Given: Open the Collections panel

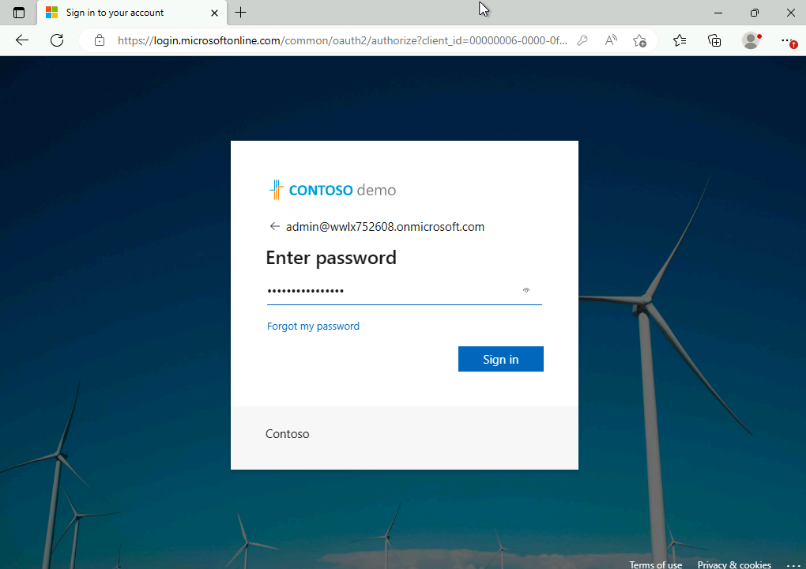Looking at the screenshot, I should (x=714, y=41).
